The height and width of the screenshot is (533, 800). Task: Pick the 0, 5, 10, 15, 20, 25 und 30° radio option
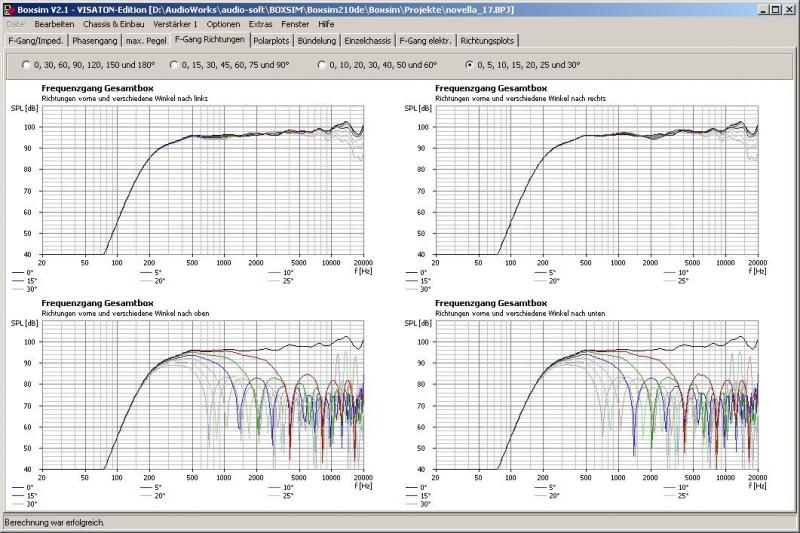tap(469, 65)
